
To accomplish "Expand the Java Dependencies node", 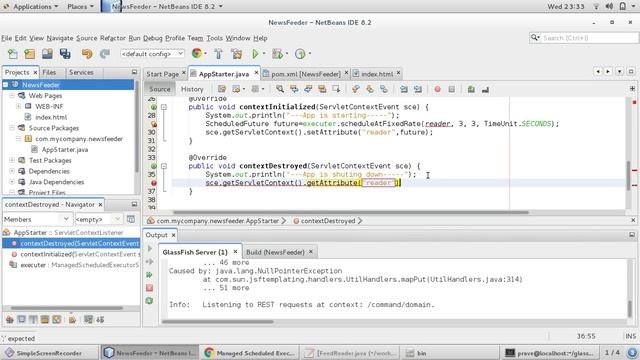I will (12, 182).
